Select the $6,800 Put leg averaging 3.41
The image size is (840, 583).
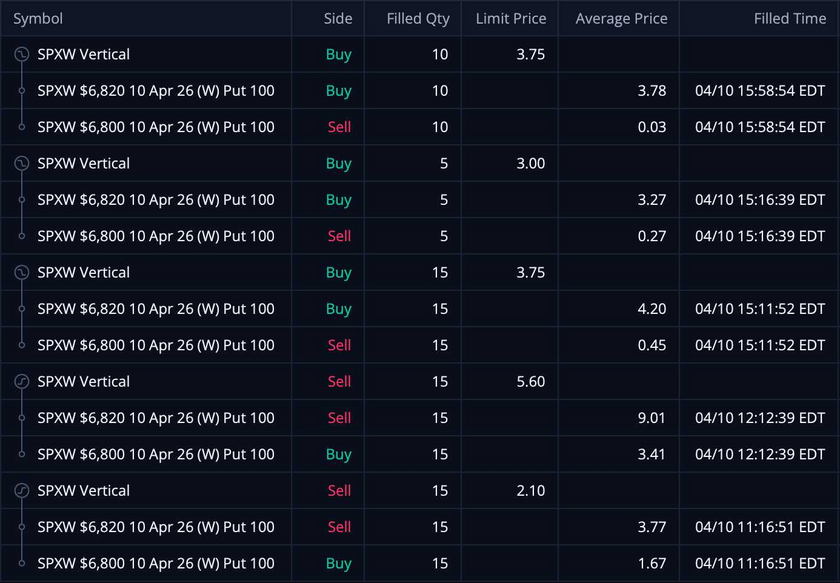click(x=155, y=455)
